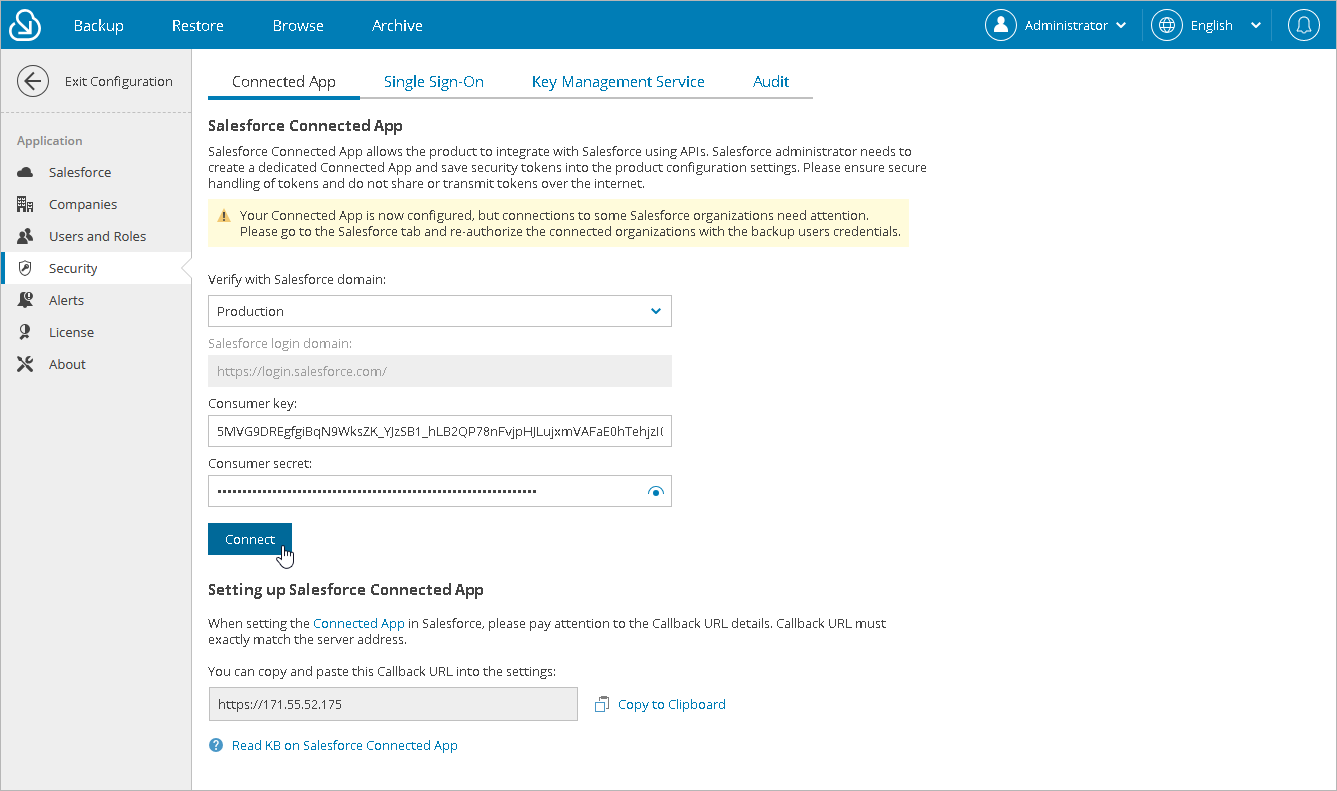The image size is (1337, 791).
Task: Show the consumer secret with eye icon
Action: click(656, 491)
